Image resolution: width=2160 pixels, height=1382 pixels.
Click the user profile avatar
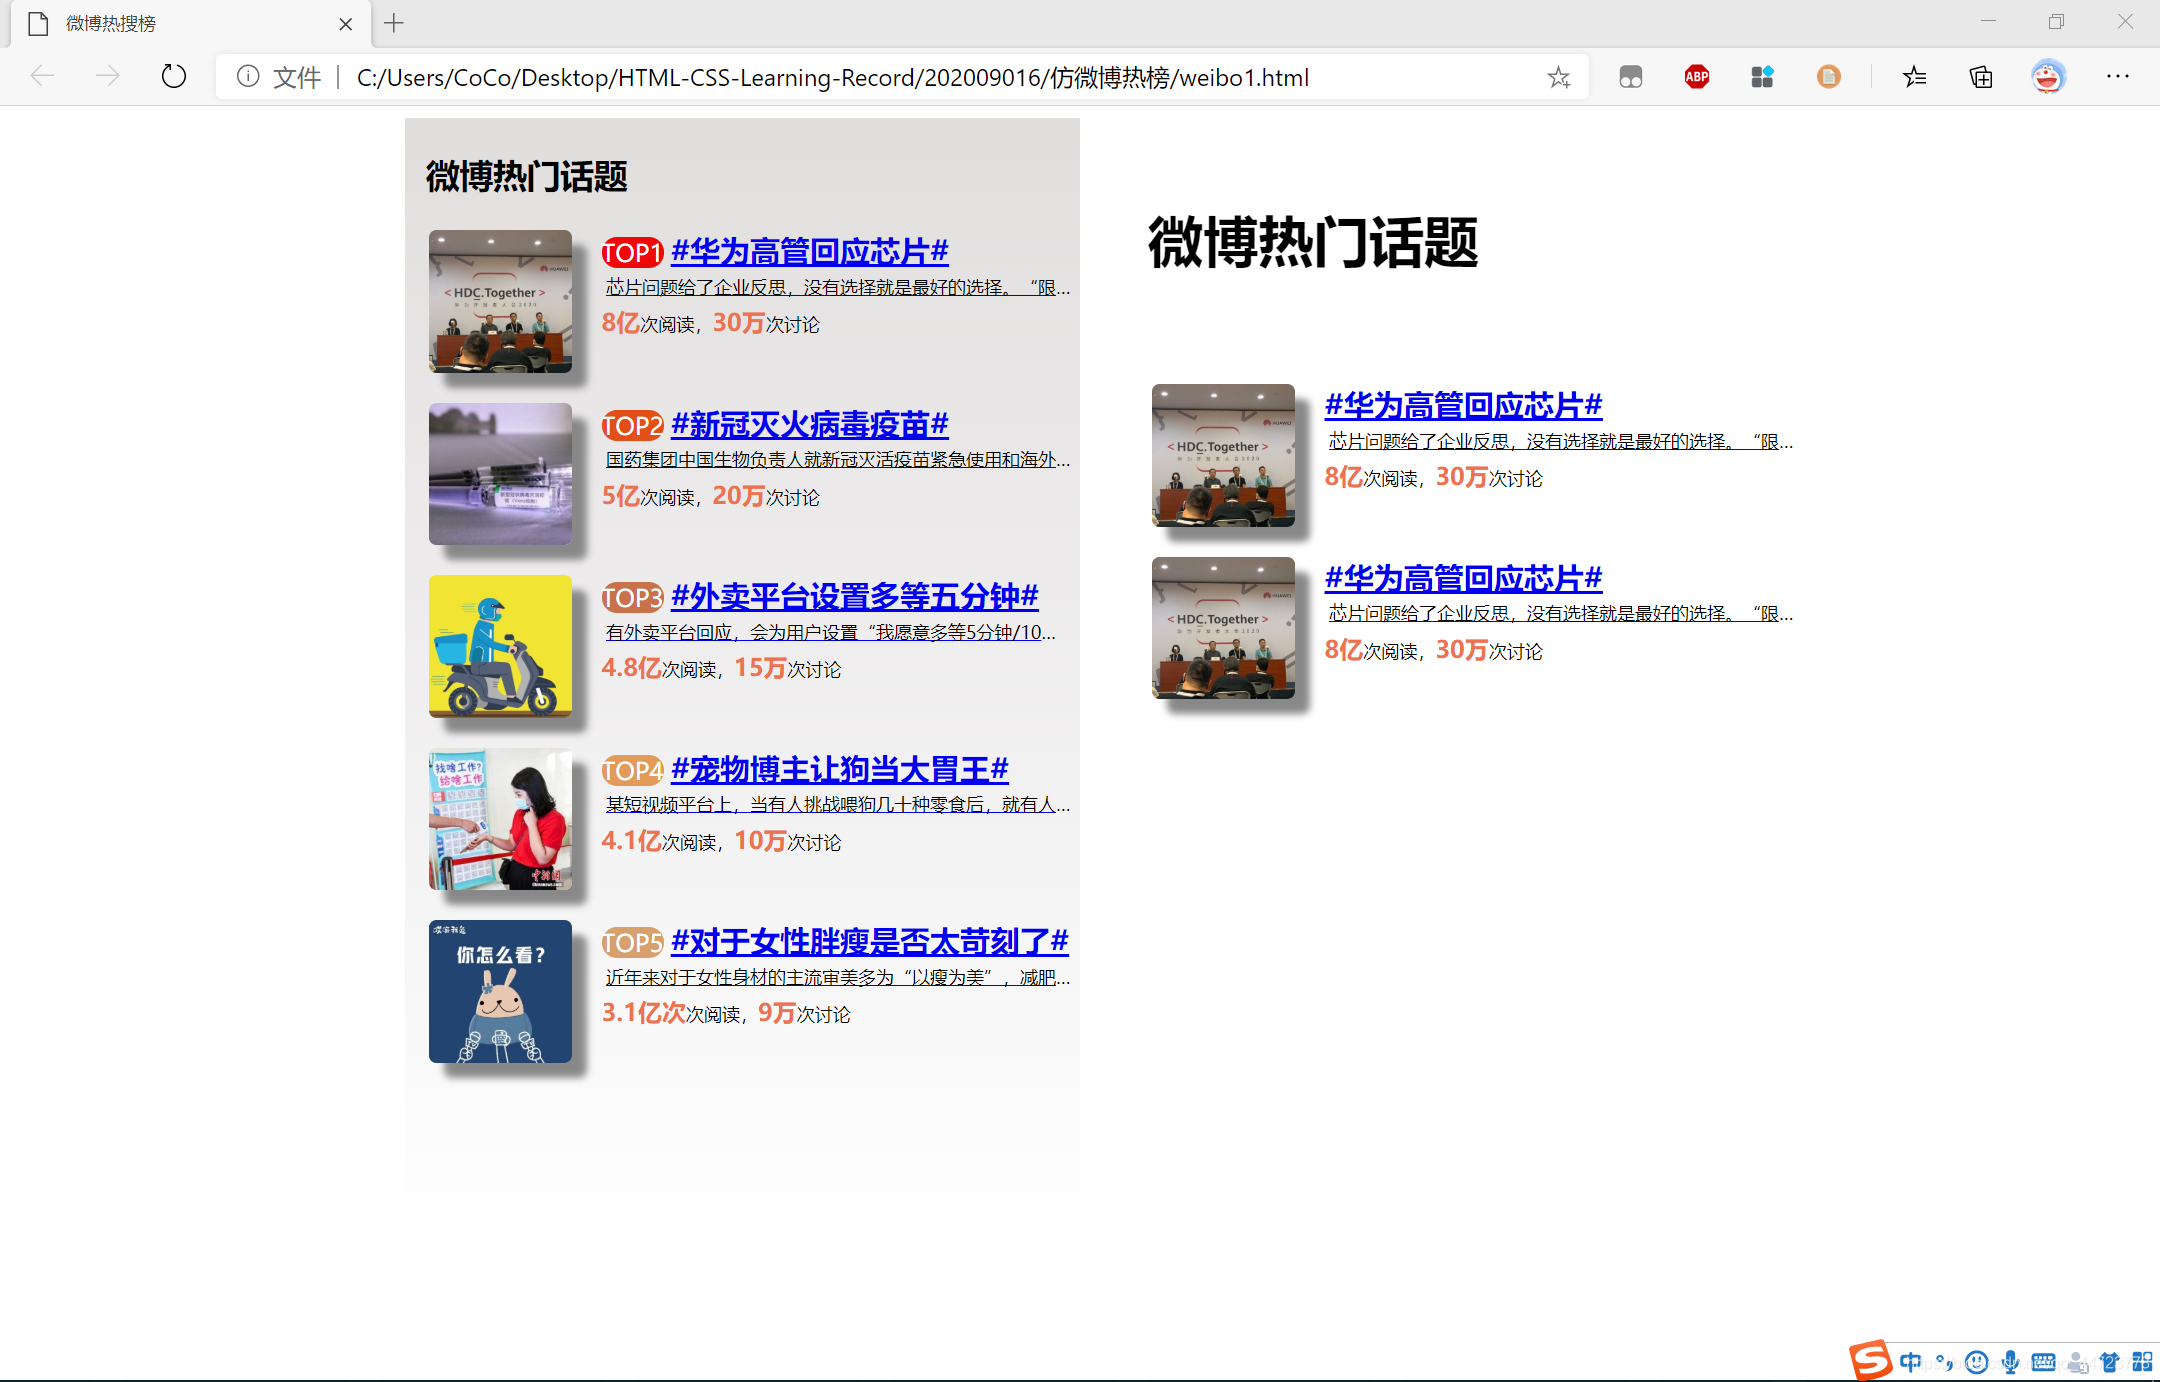pos(2047,77)
